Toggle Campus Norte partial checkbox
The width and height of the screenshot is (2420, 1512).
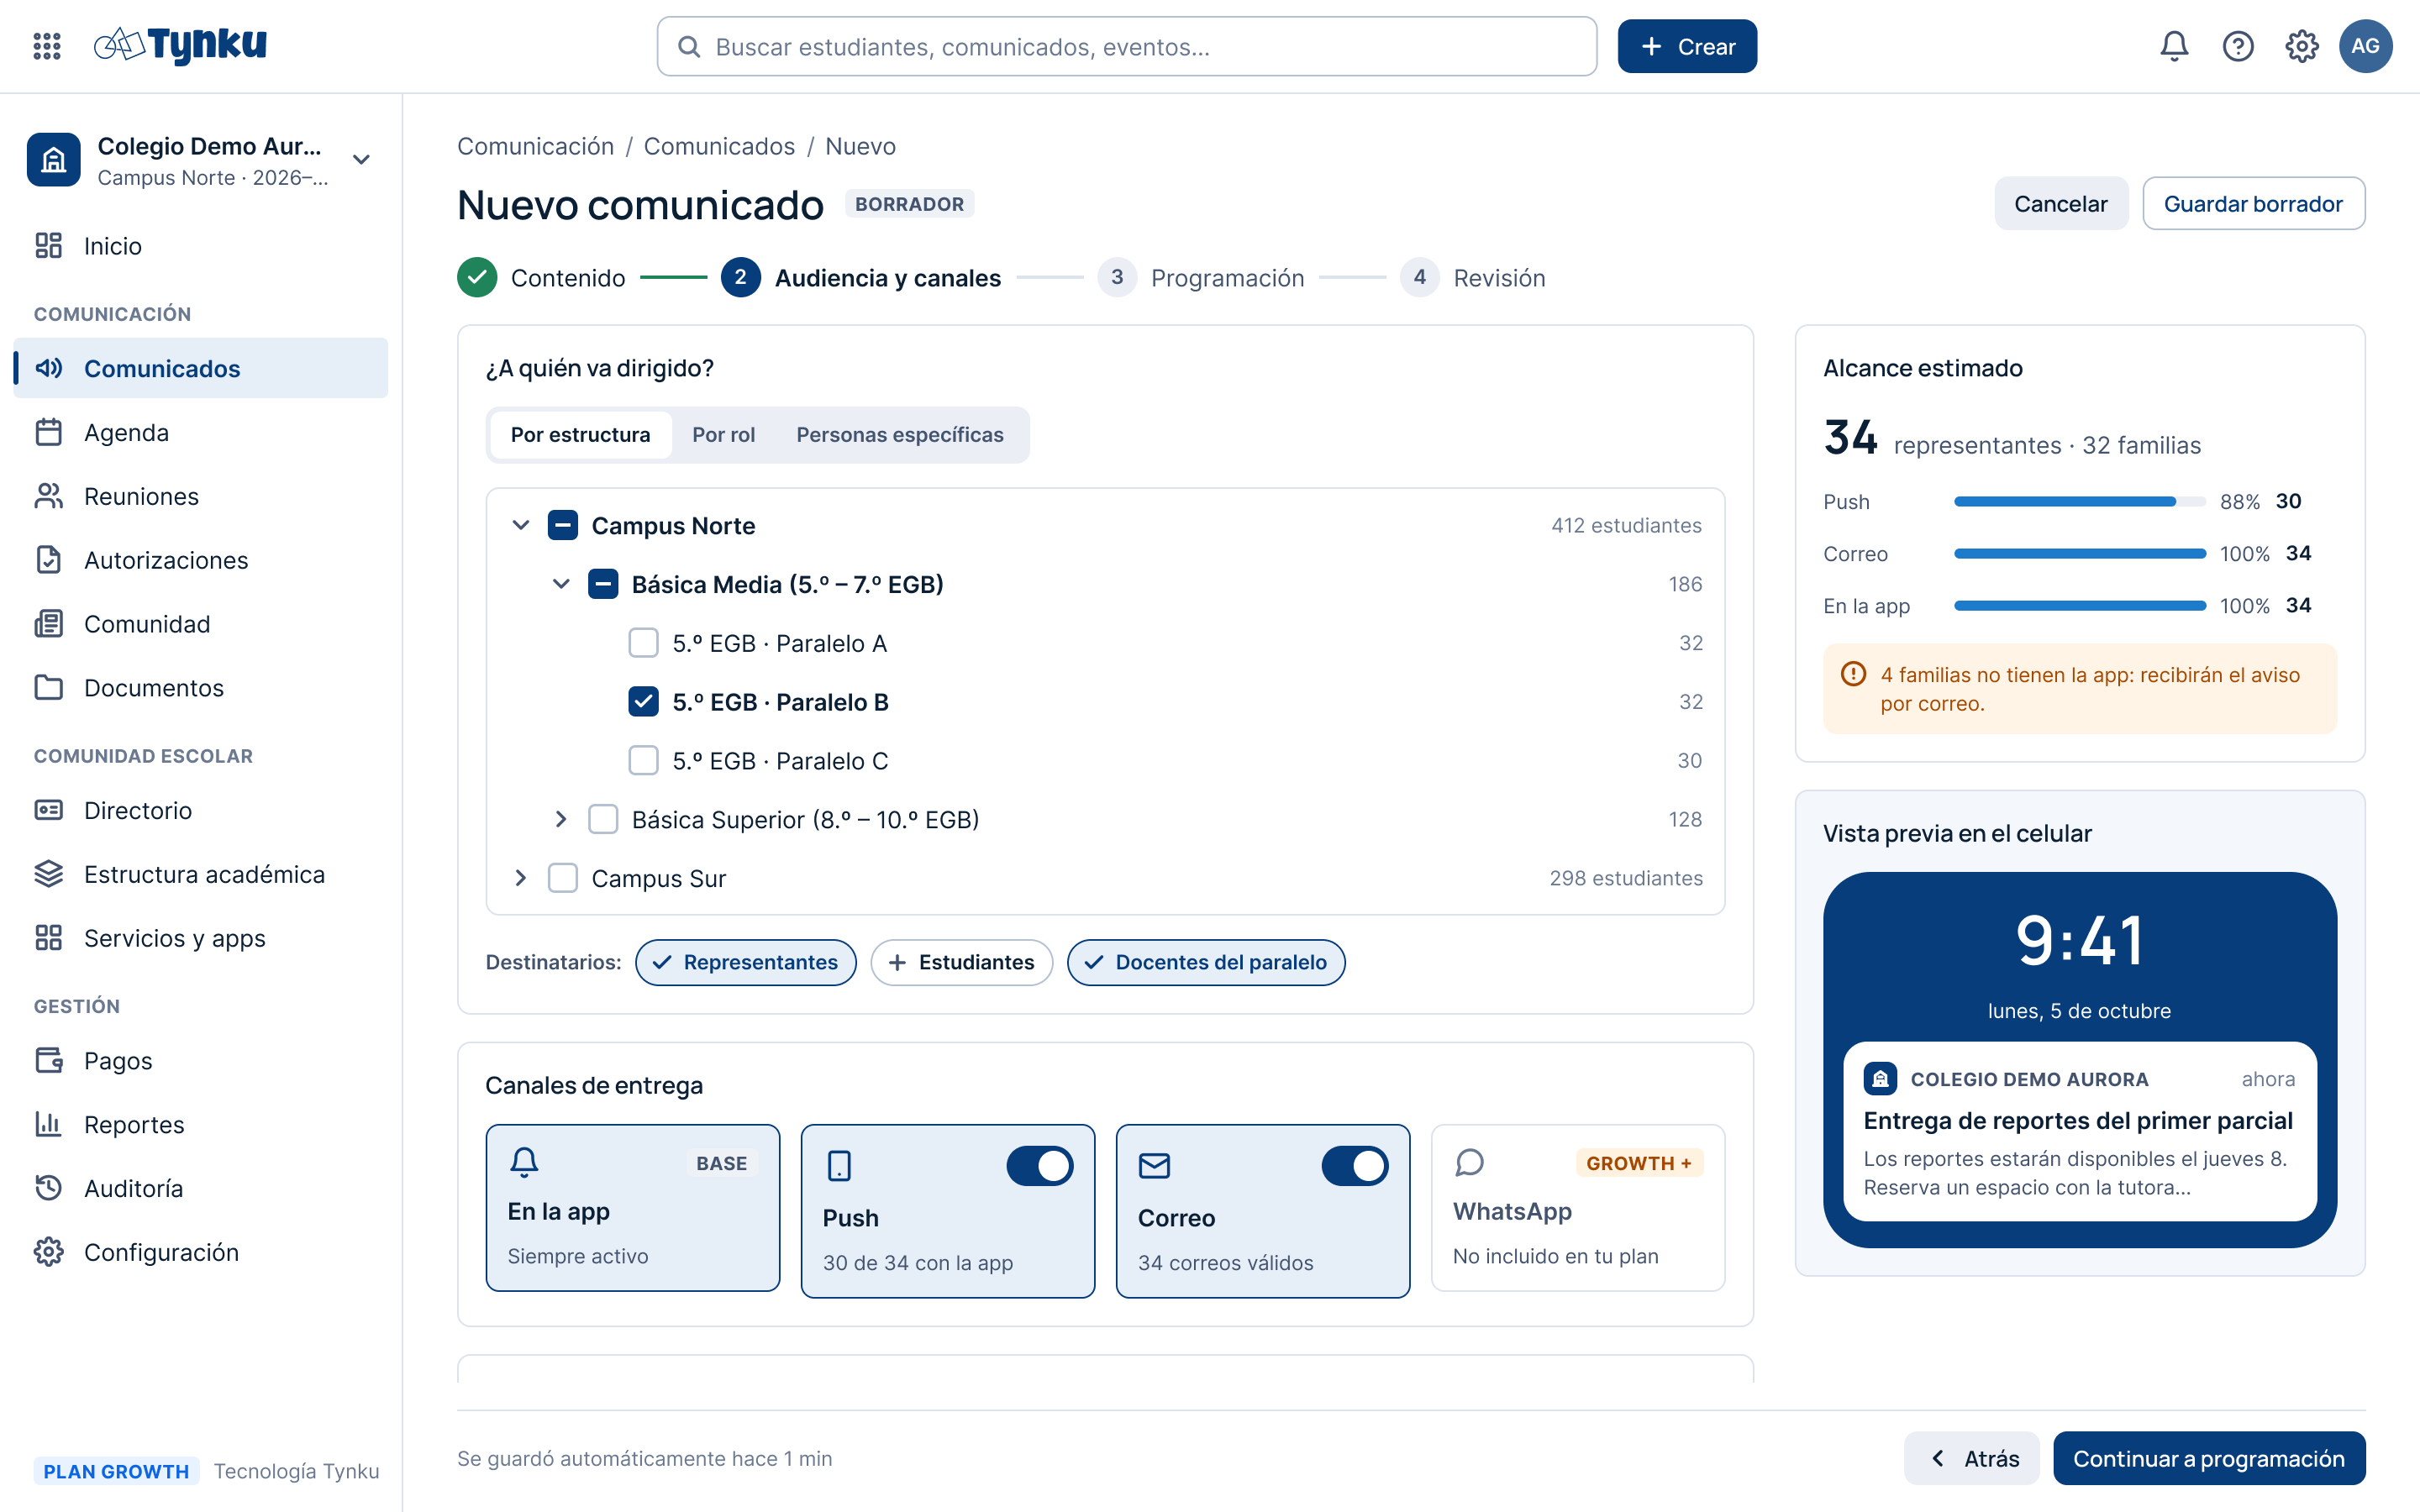(x=563, y=525)
